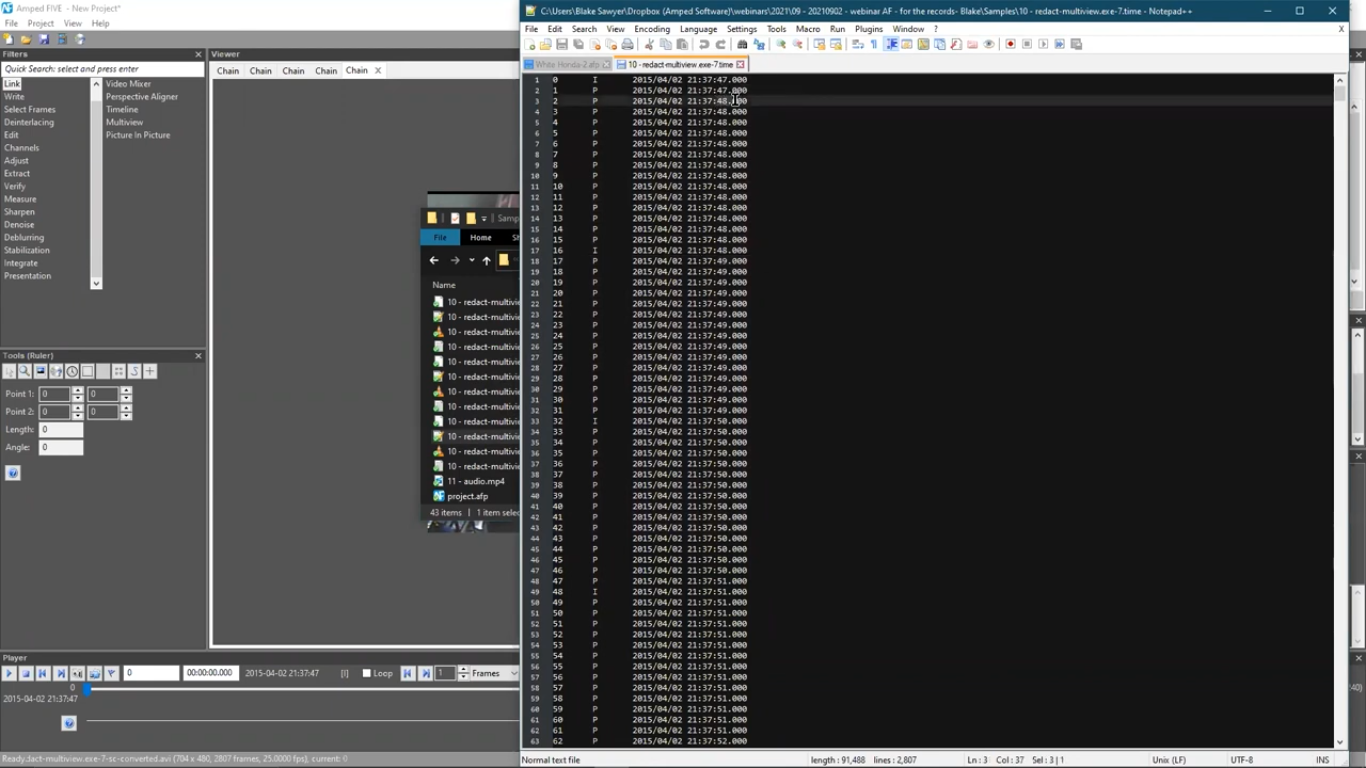The image size is (1366, 768).
Task: Click the magnifier icon in Amped FIVE Tools panel
Action: tap(25, 371)
